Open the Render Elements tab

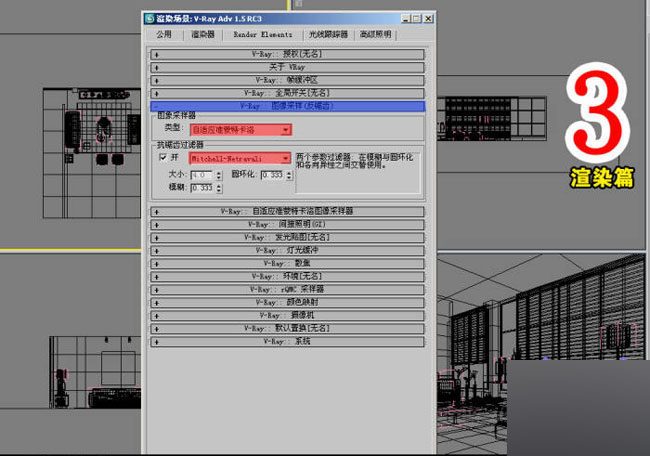(263, 35)
